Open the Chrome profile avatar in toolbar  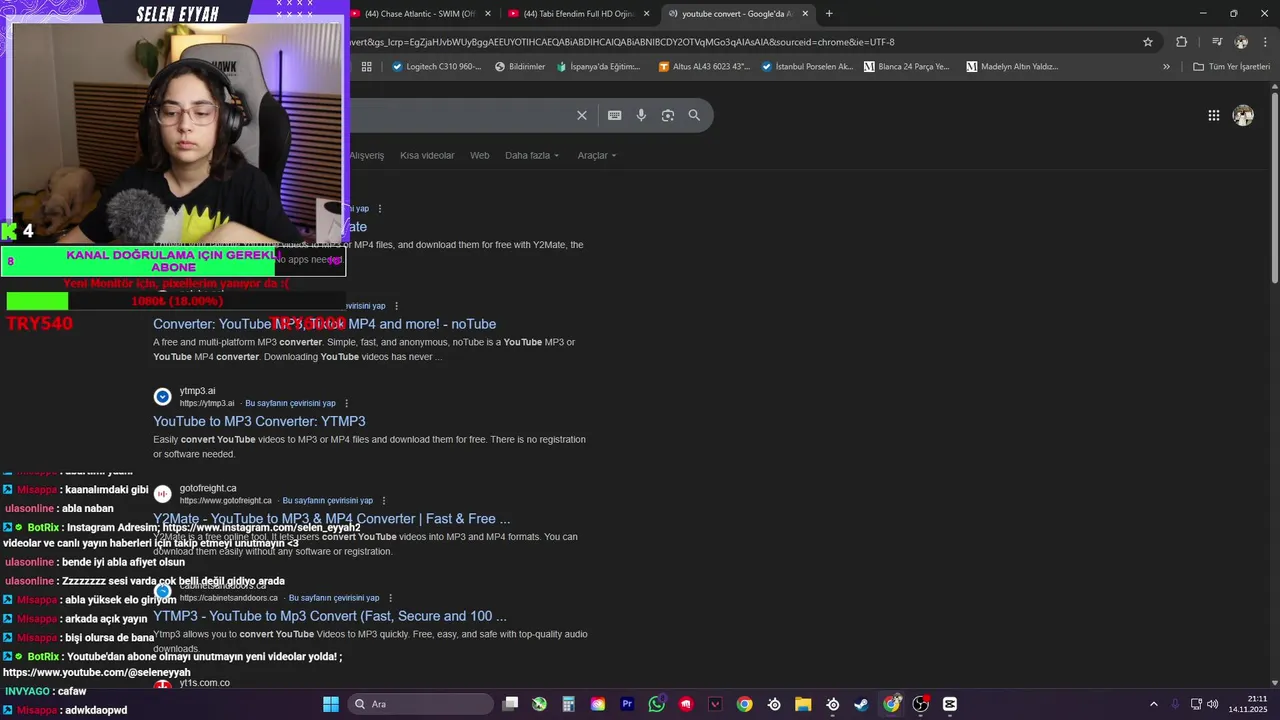click(x=1241, y=42)
